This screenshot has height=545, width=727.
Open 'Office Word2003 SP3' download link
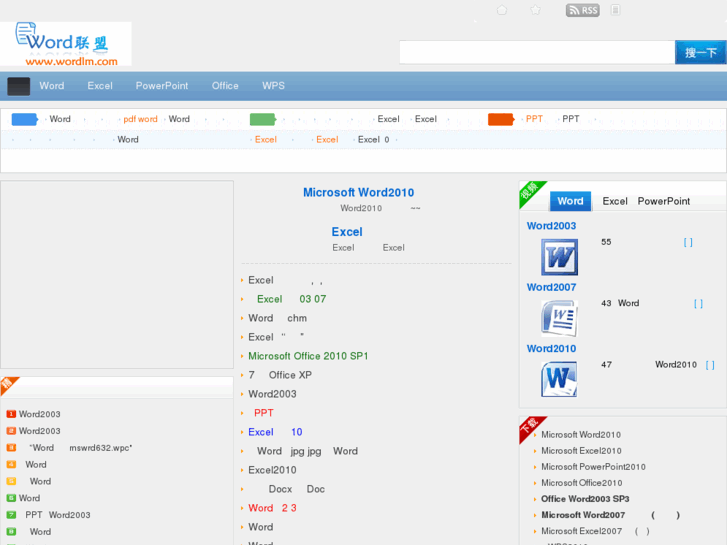(x=585, y=499)
